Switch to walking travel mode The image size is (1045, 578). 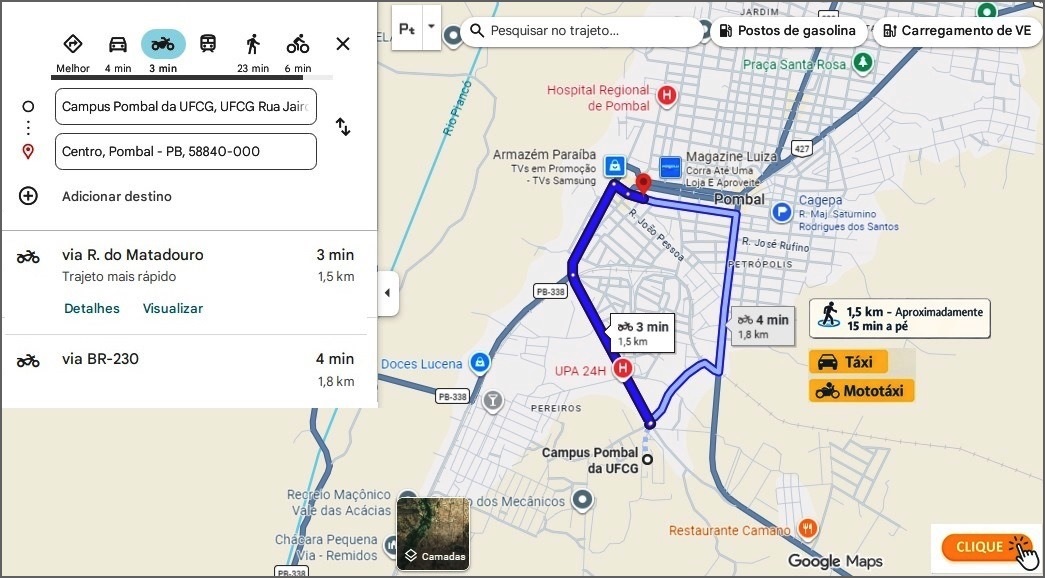[253, 44]
